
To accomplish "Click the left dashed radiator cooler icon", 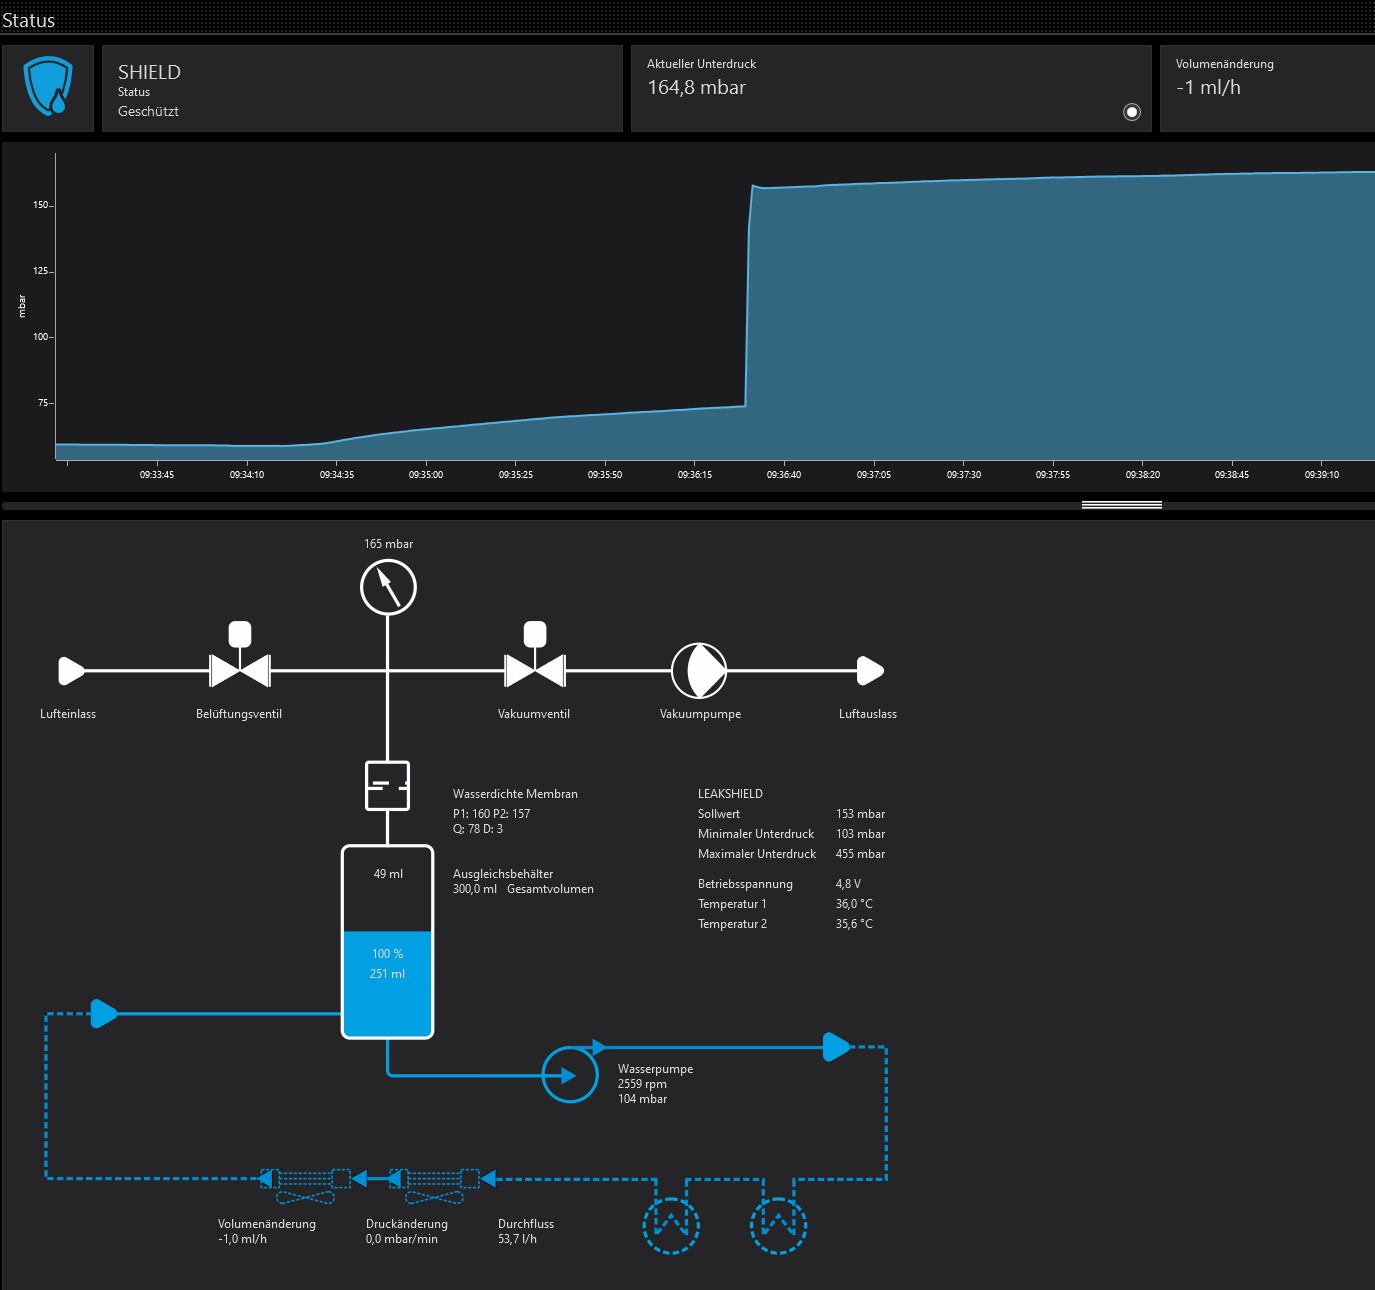I will 671,1225.
